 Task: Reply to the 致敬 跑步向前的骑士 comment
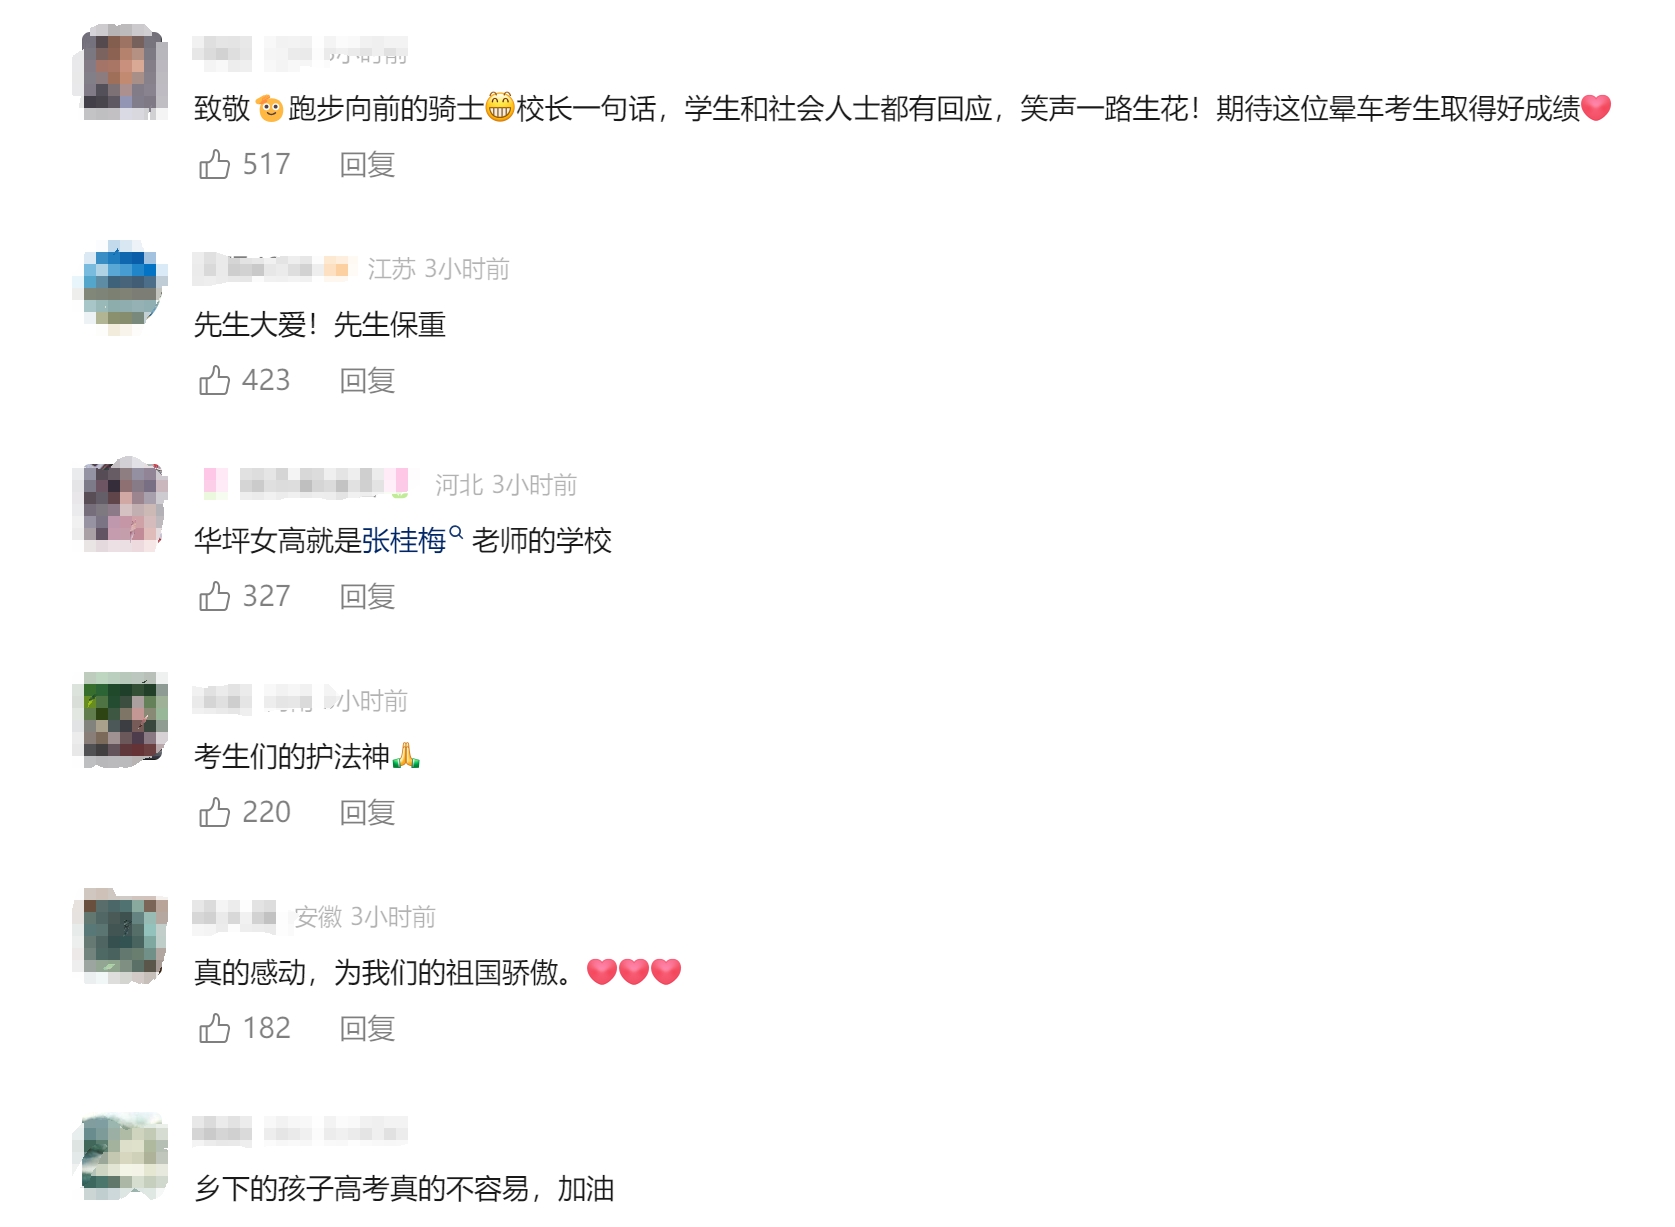point(367,165)
